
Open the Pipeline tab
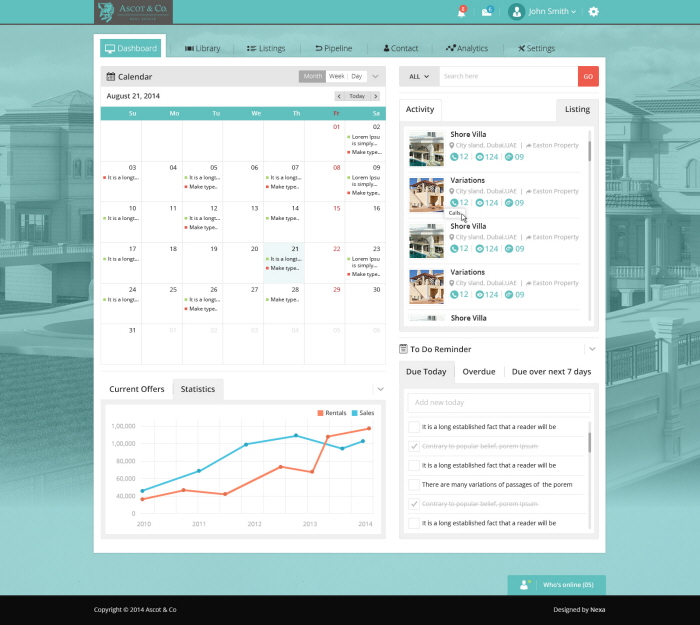pos(333,48)
